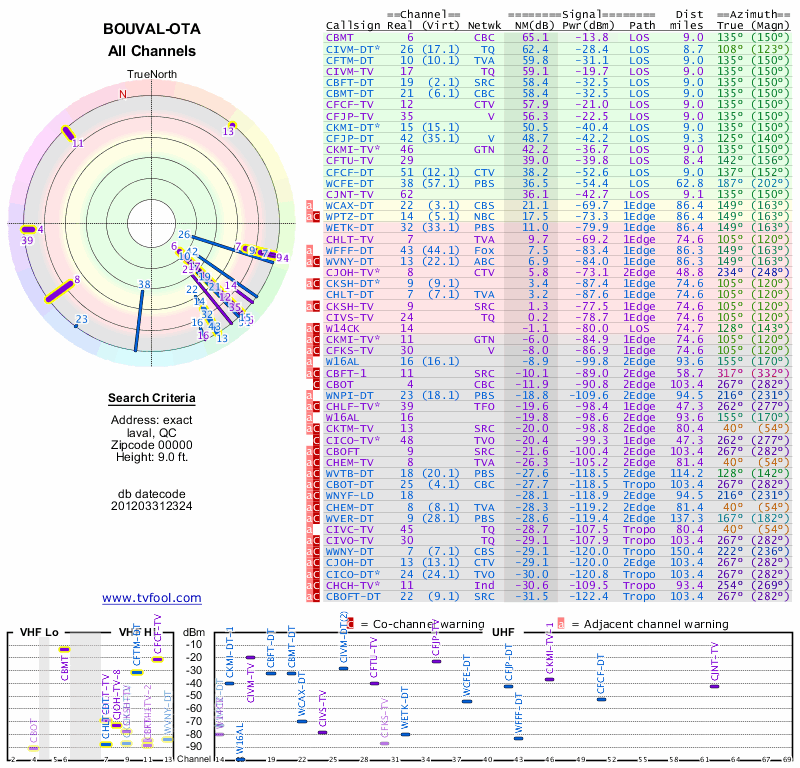This screenshot has width=800, height=768.
Task: Click the ABC network cell
Action: (x=484, y=261)
